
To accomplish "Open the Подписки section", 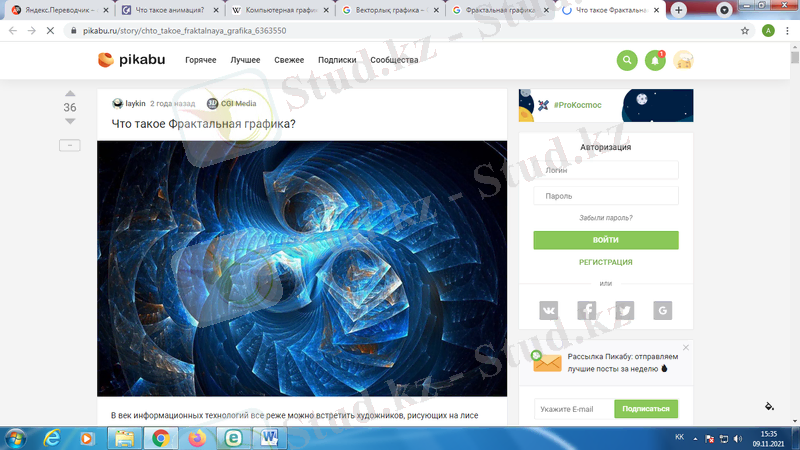I will [x=337, y=60].
